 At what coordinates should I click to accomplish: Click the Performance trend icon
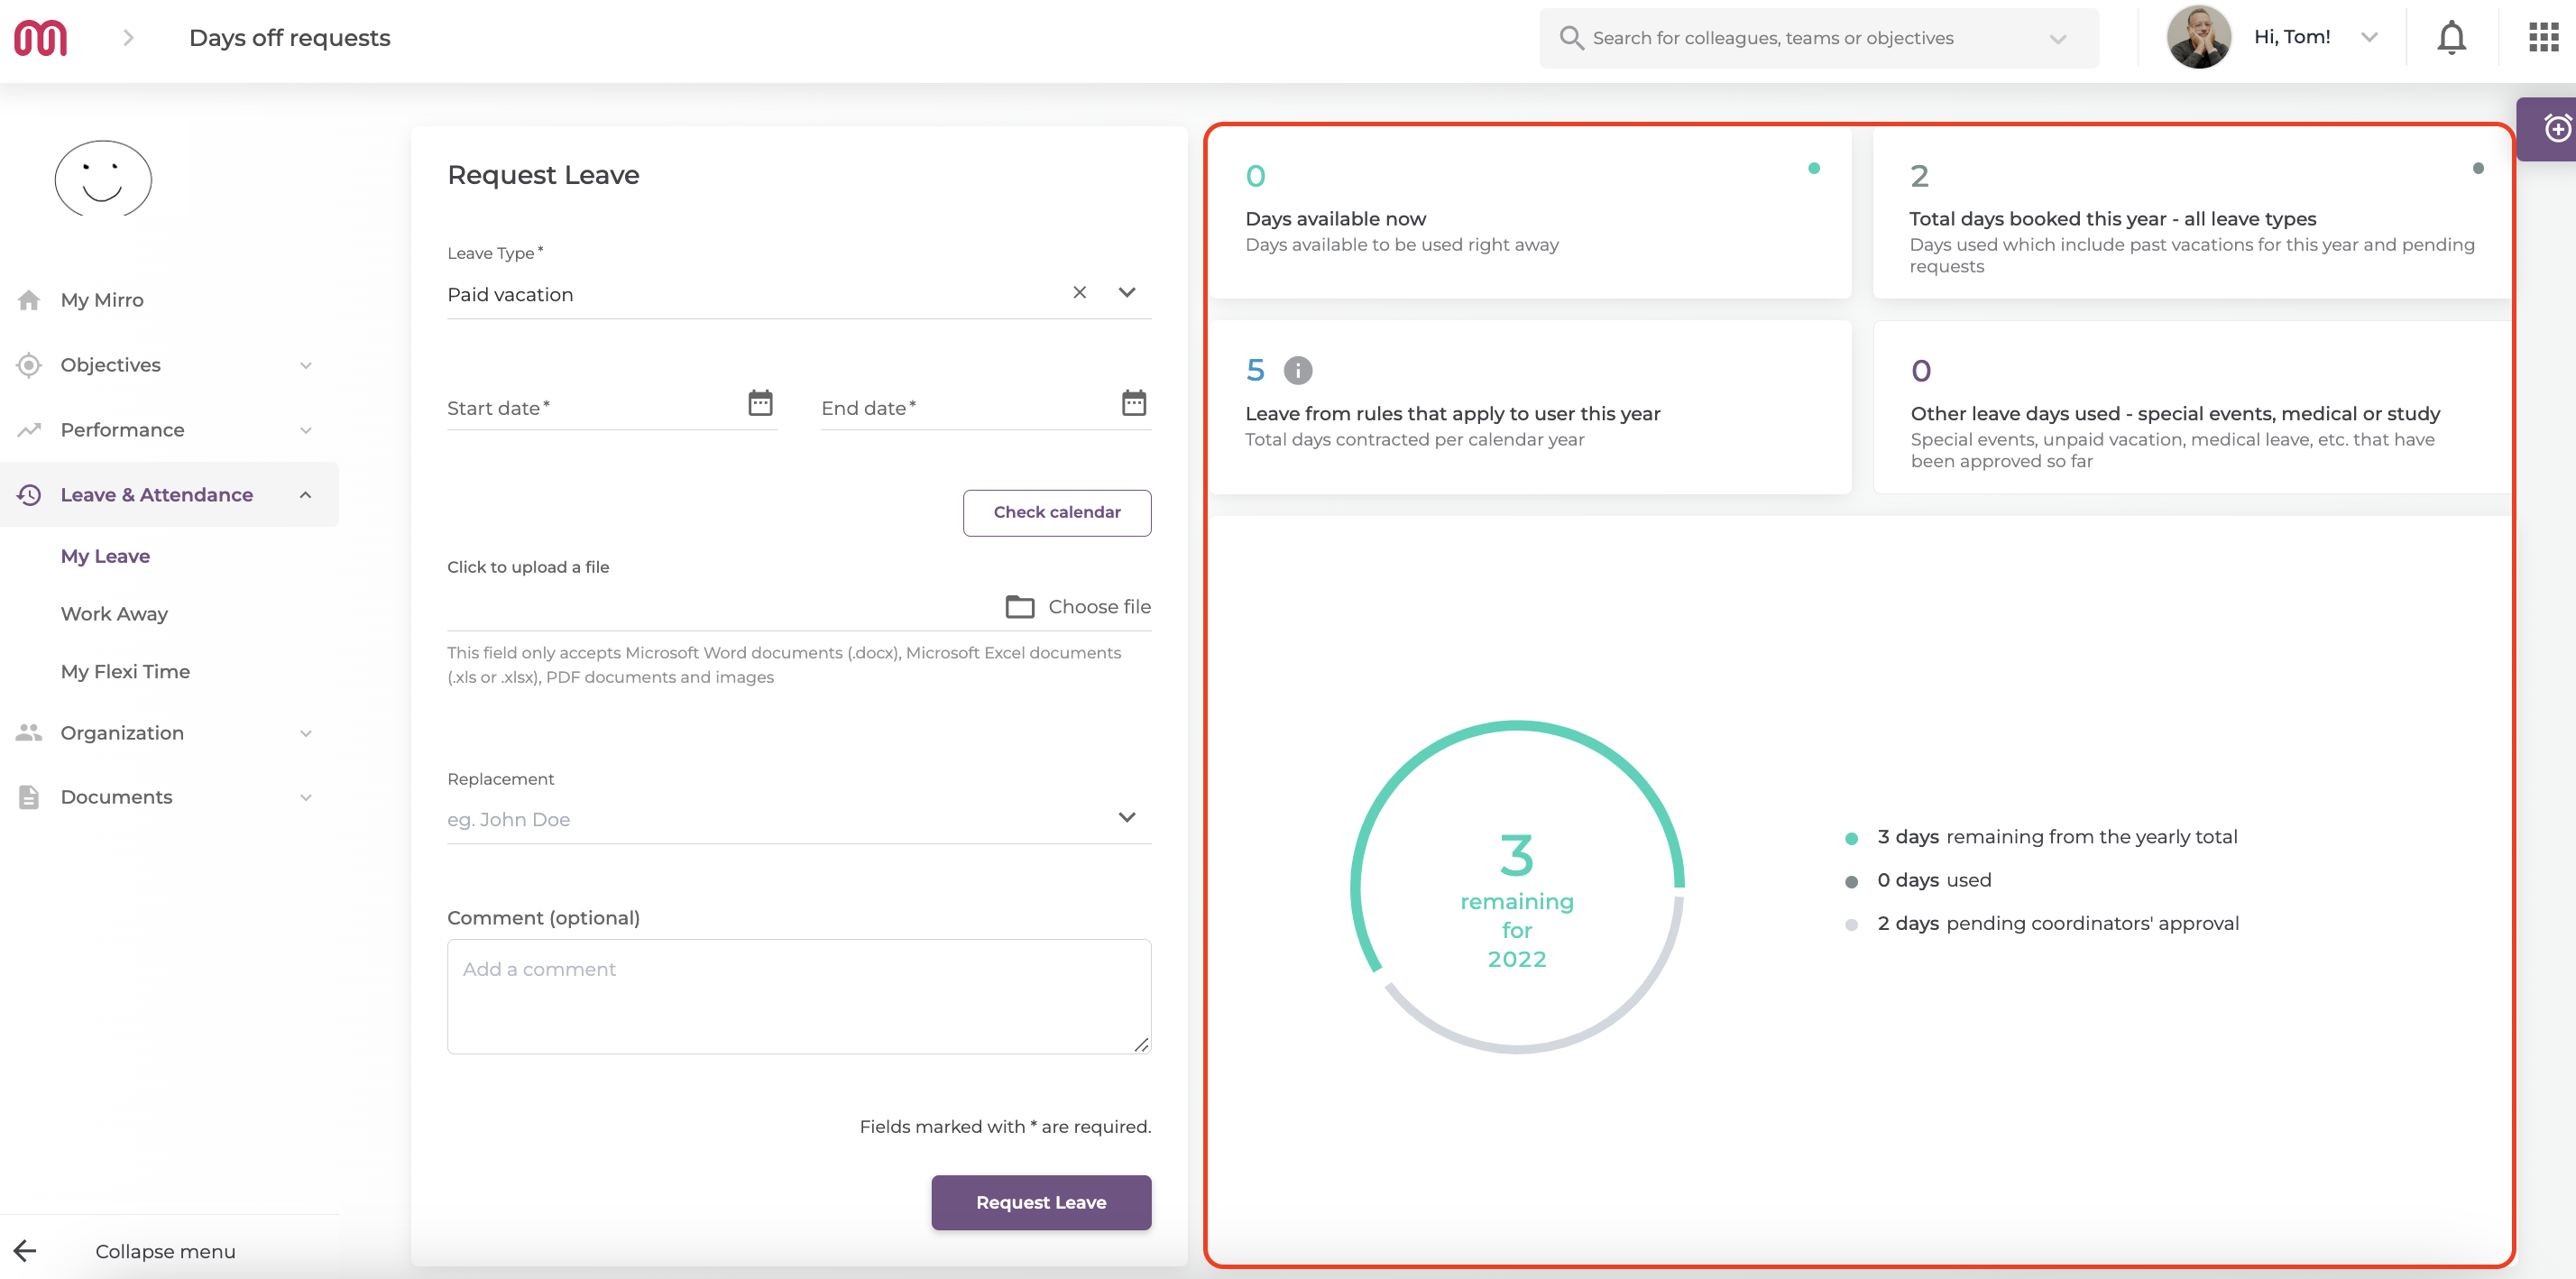click(29, 430)
